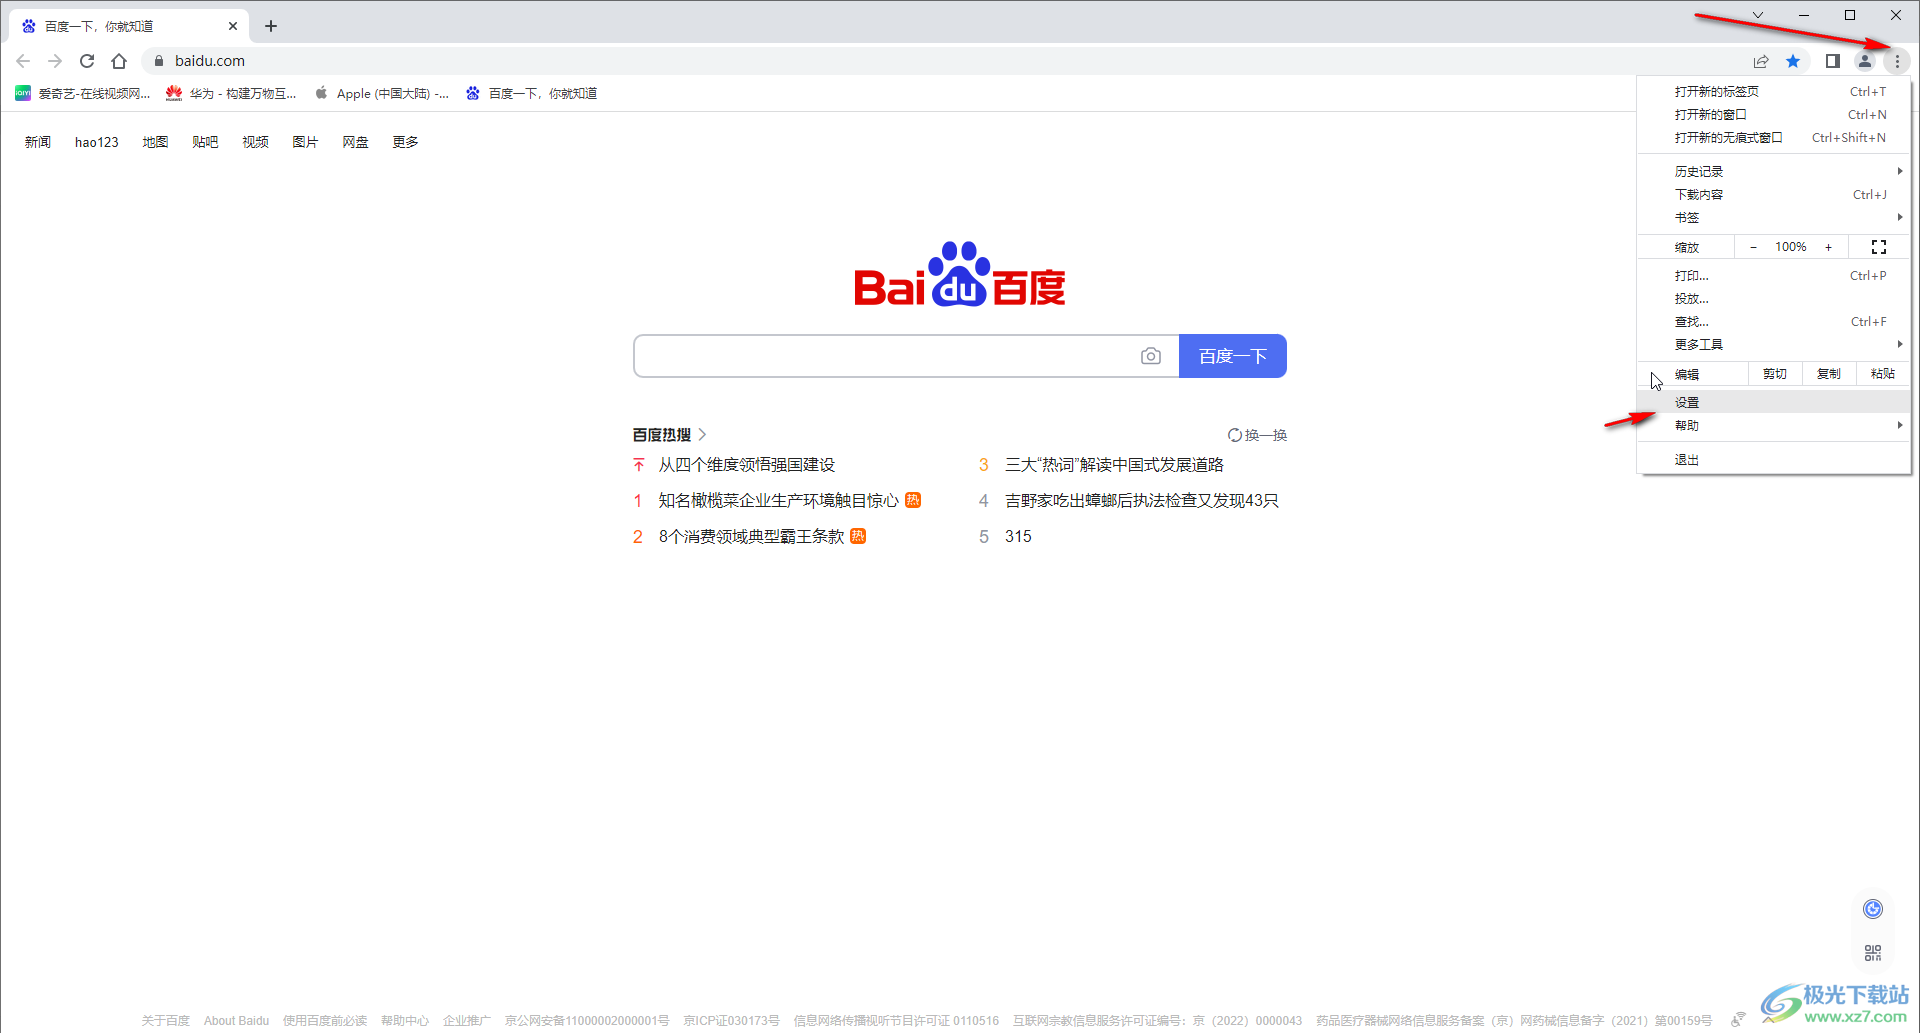
Task: Open hot search 吉野家吃出蟑螂后执法检查又发现43只
Action: click(1141, 501)
